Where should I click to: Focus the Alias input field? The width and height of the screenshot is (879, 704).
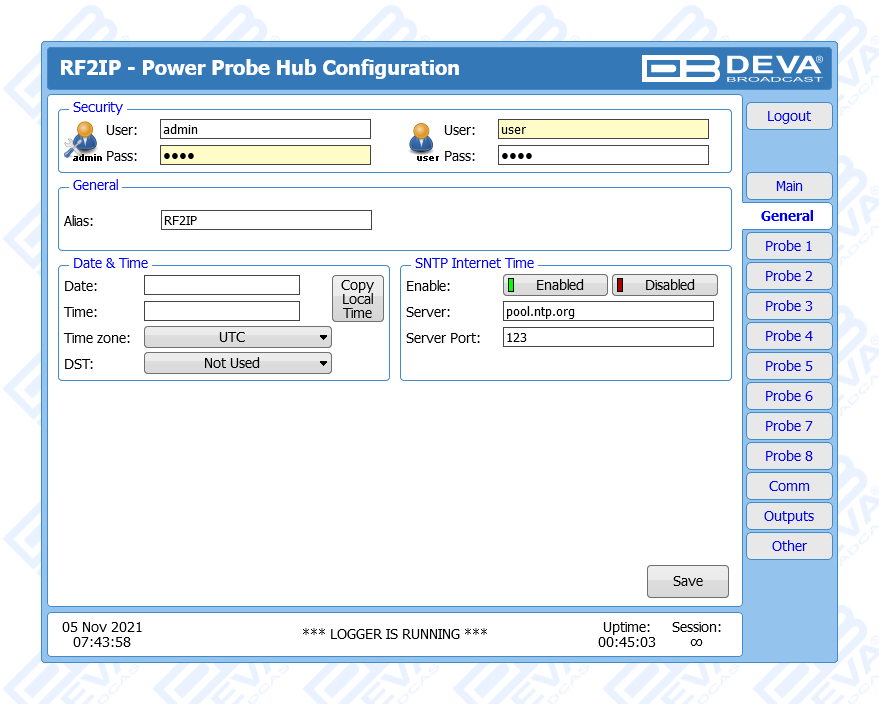point(266,220)
